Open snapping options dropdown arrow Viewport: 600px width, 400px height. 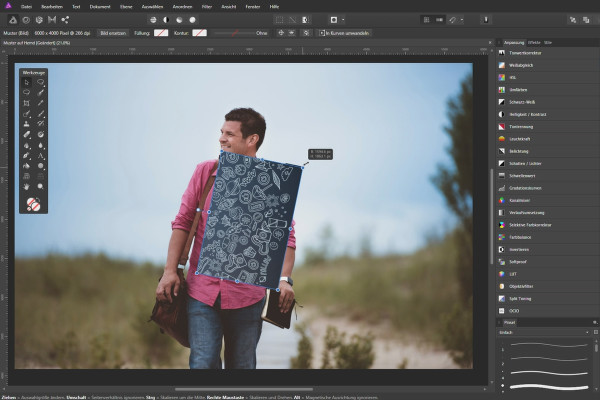click(x=462, y=20)
